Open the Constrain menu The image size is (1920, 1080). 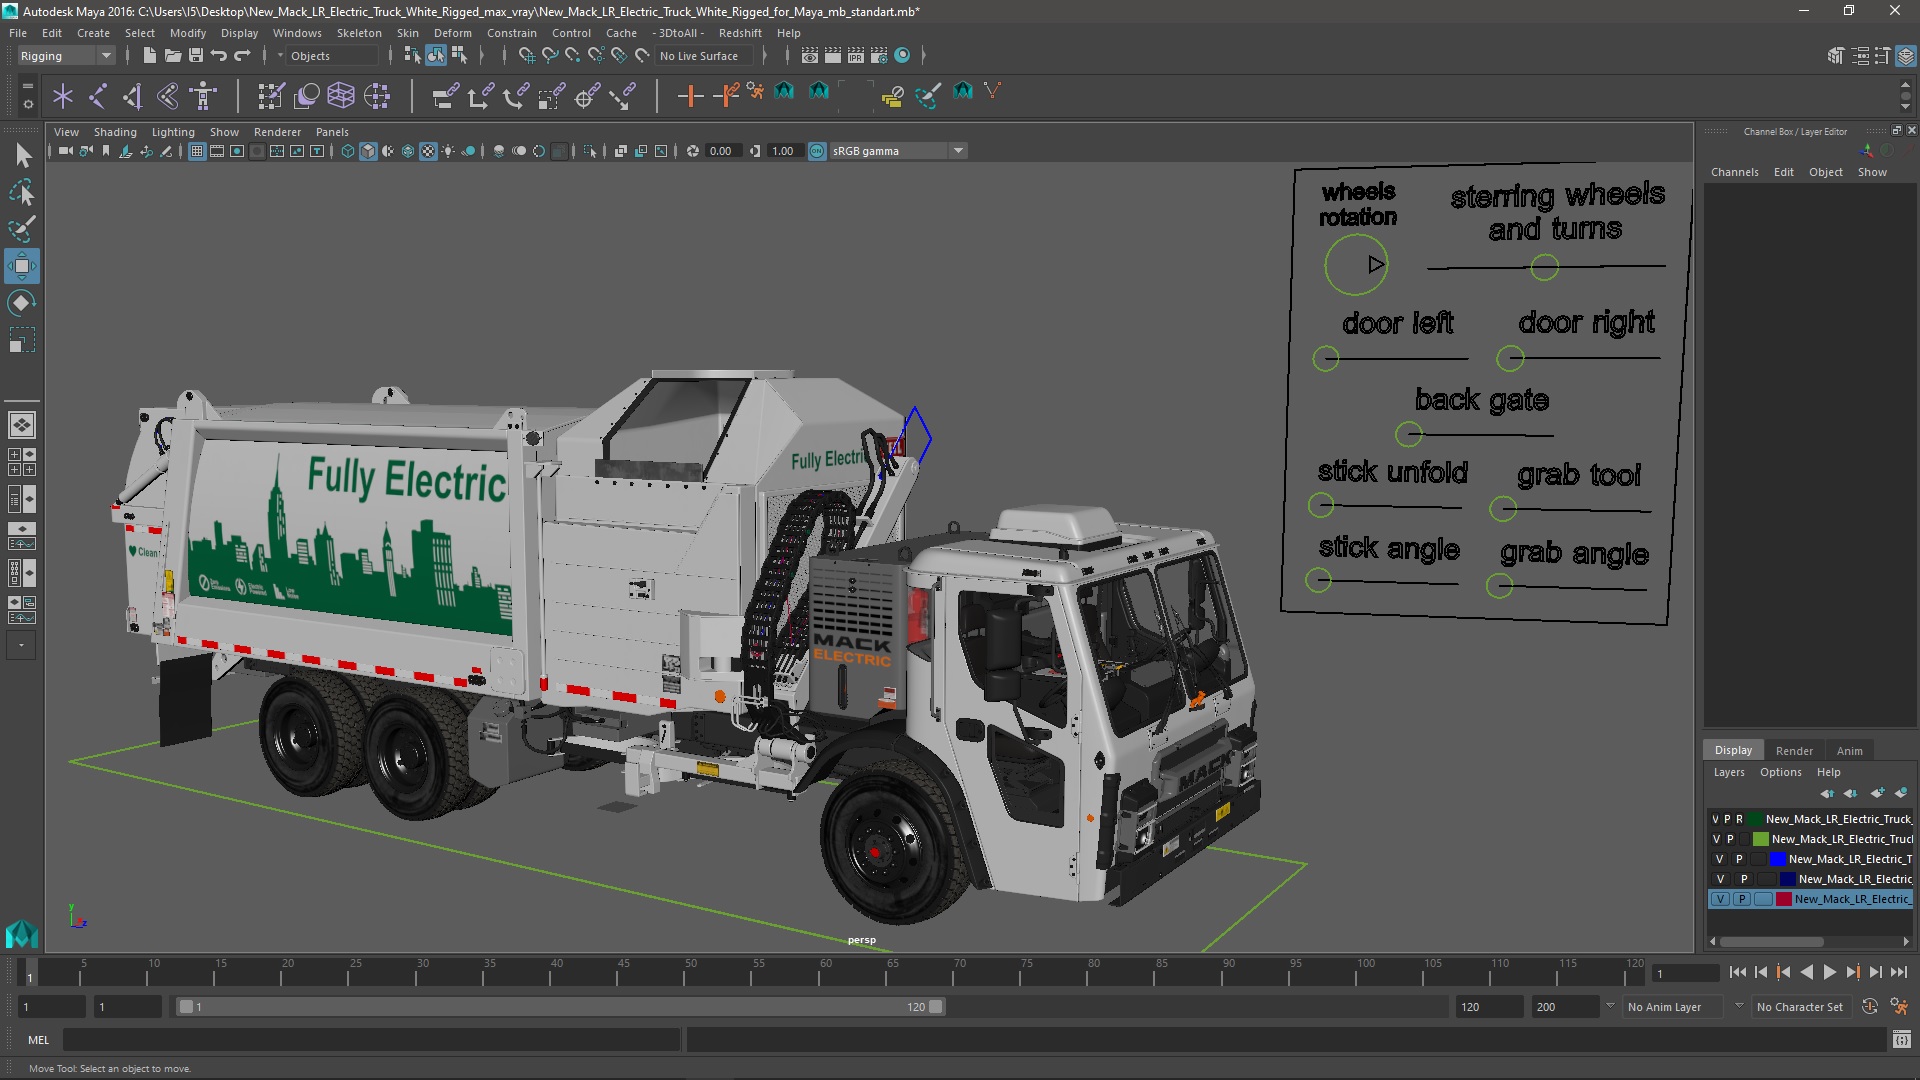[512, 33]
